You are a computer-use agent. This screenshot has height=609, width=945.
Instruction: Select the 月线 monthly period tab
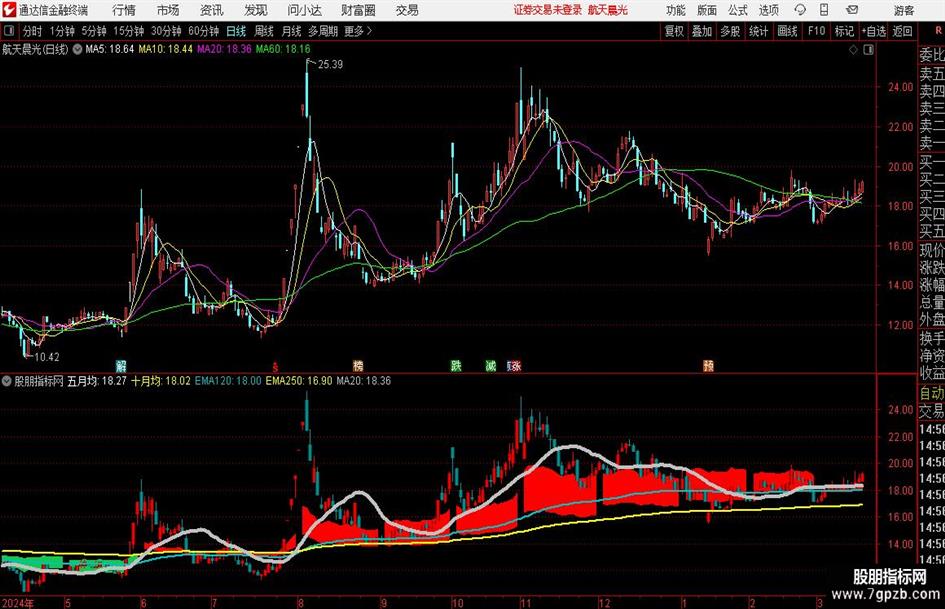(x=291, y=31)
